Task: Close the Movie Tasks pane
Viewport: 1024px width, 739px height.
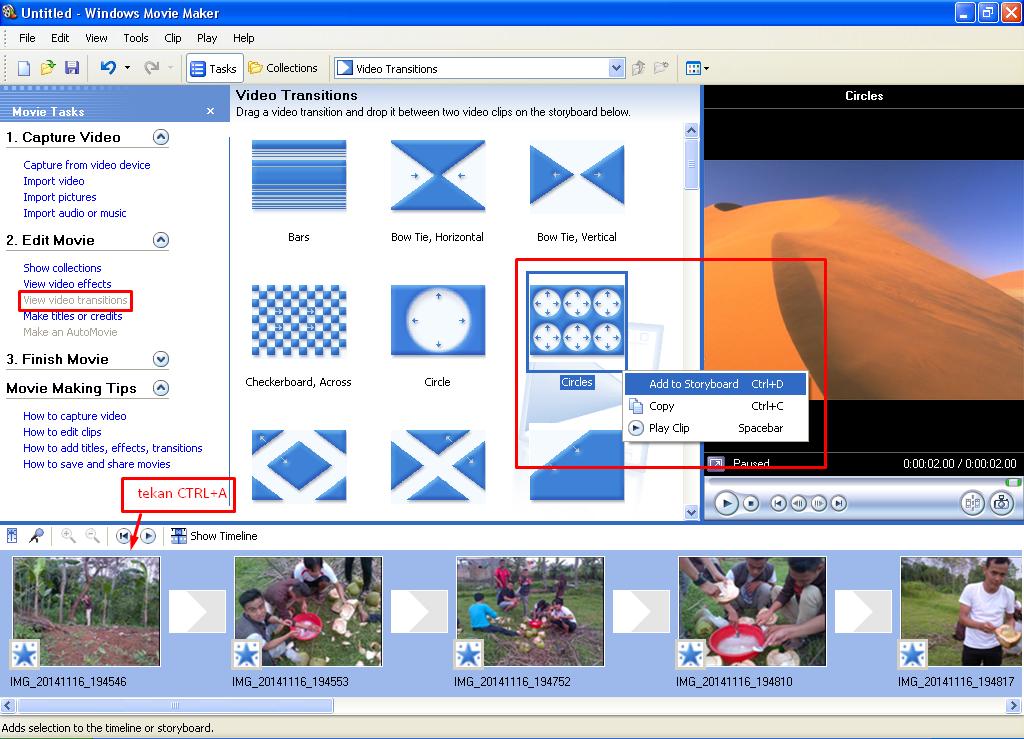Action: pos(210,111)
